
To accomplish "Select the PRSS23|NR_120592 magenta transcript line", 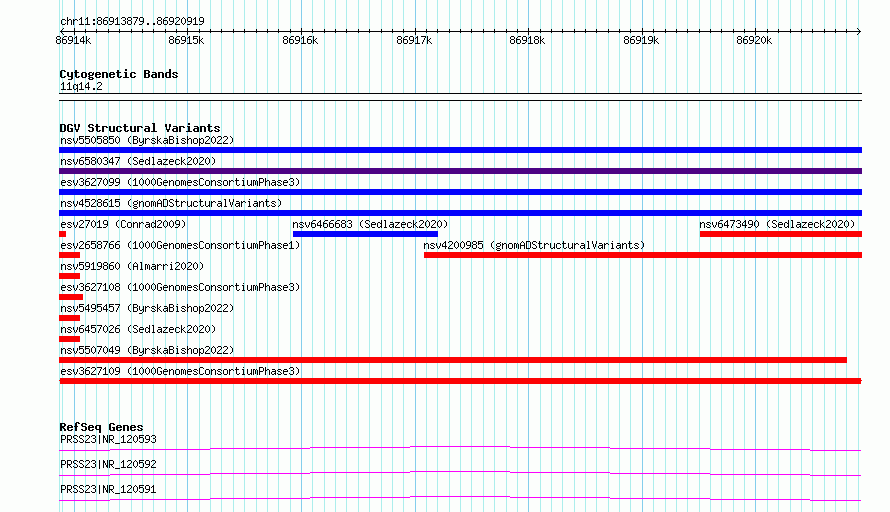I will (x=460, y=473).
